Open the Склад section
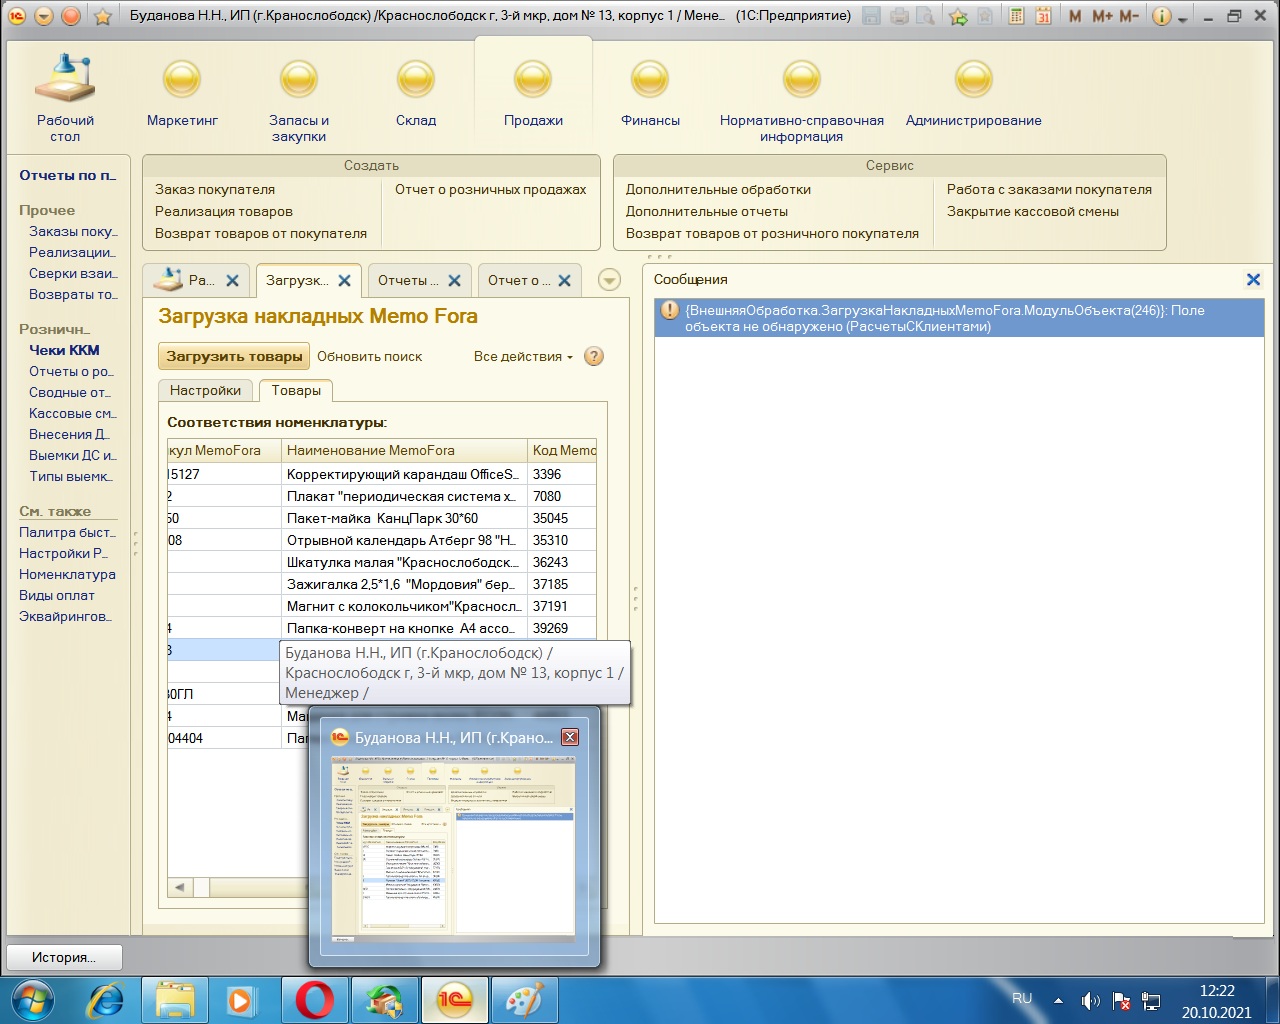 click(x=415, y=96)
